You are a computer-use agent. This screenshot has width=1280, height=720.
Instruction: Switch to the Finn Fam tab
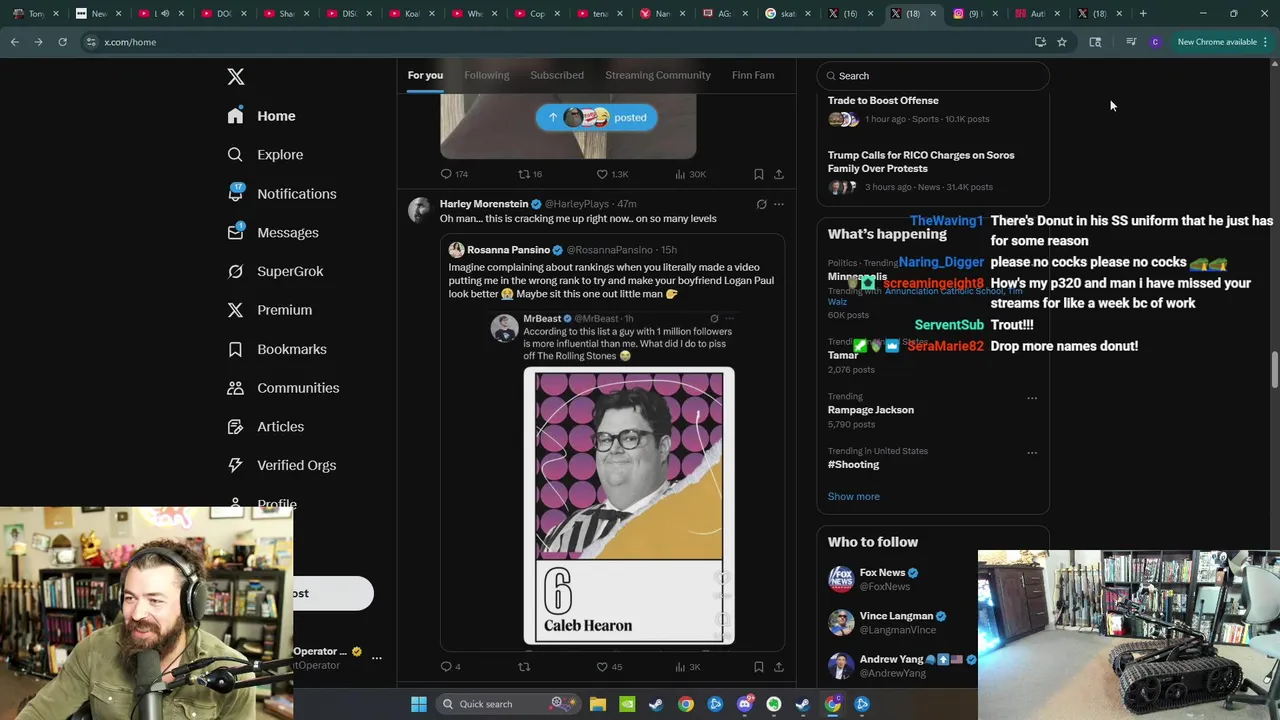(753, 75)
